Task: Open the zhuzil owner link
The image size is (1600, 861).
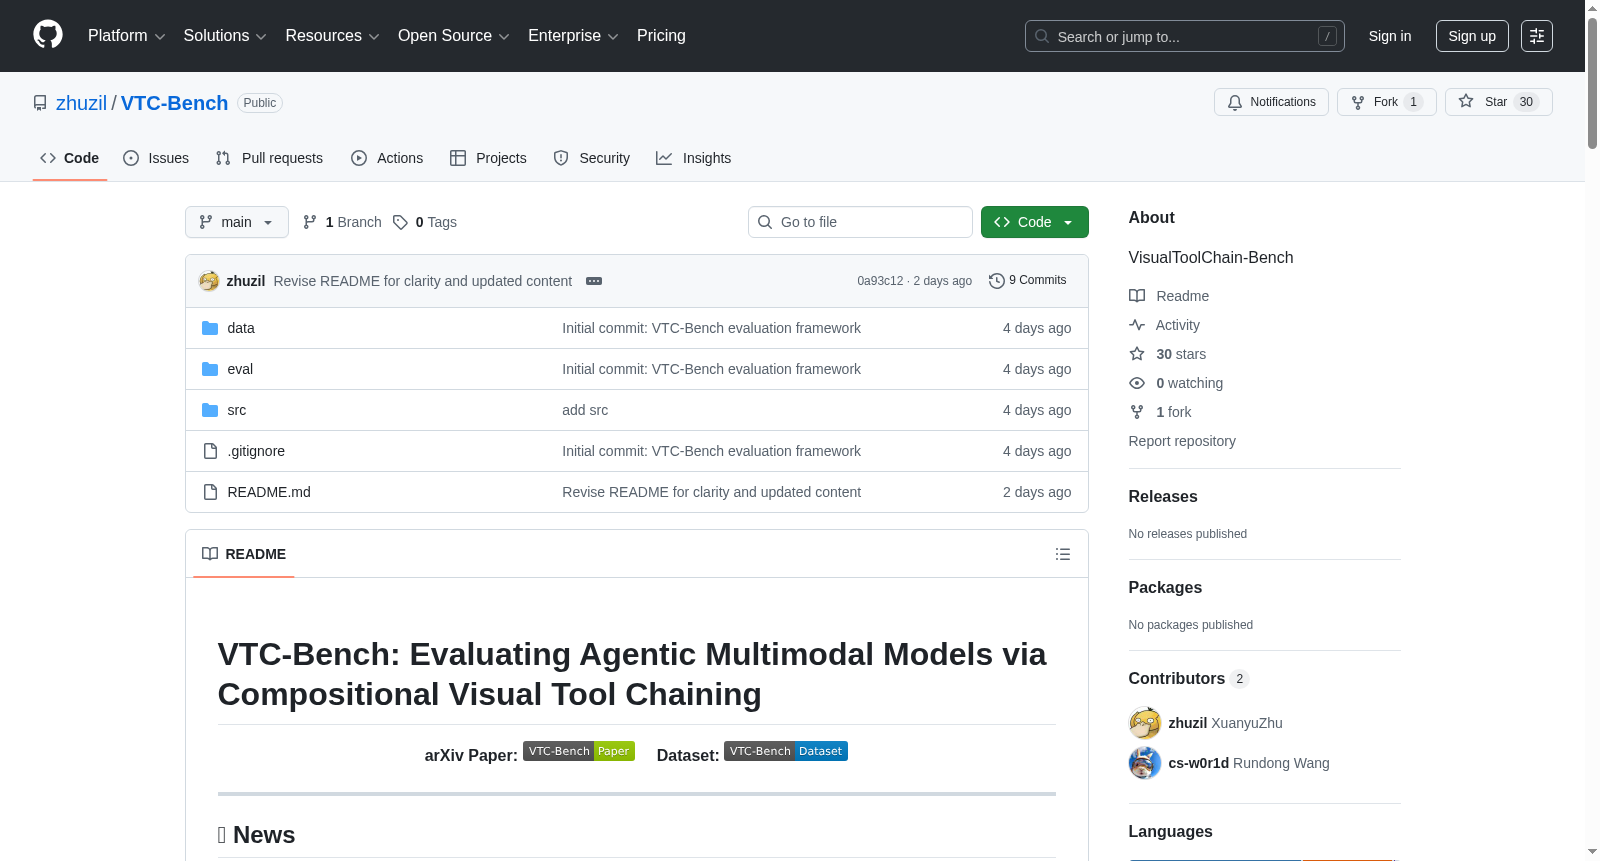Action: [81, 103]
